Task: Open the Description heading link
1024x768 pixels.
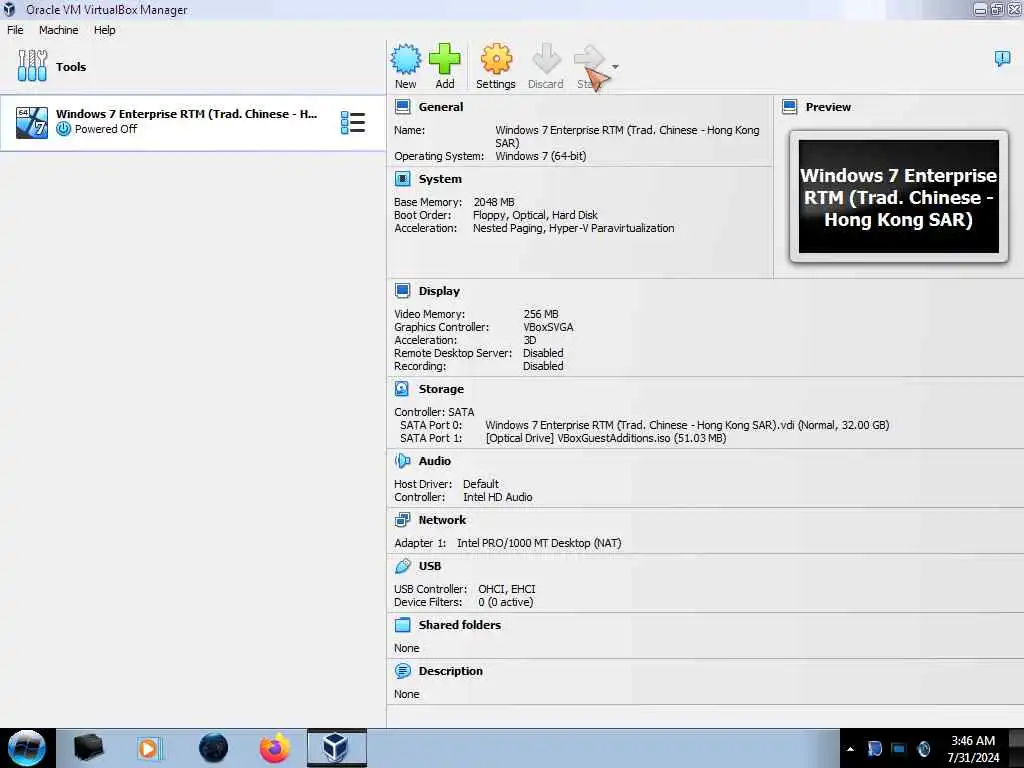Action: point(451,671)
